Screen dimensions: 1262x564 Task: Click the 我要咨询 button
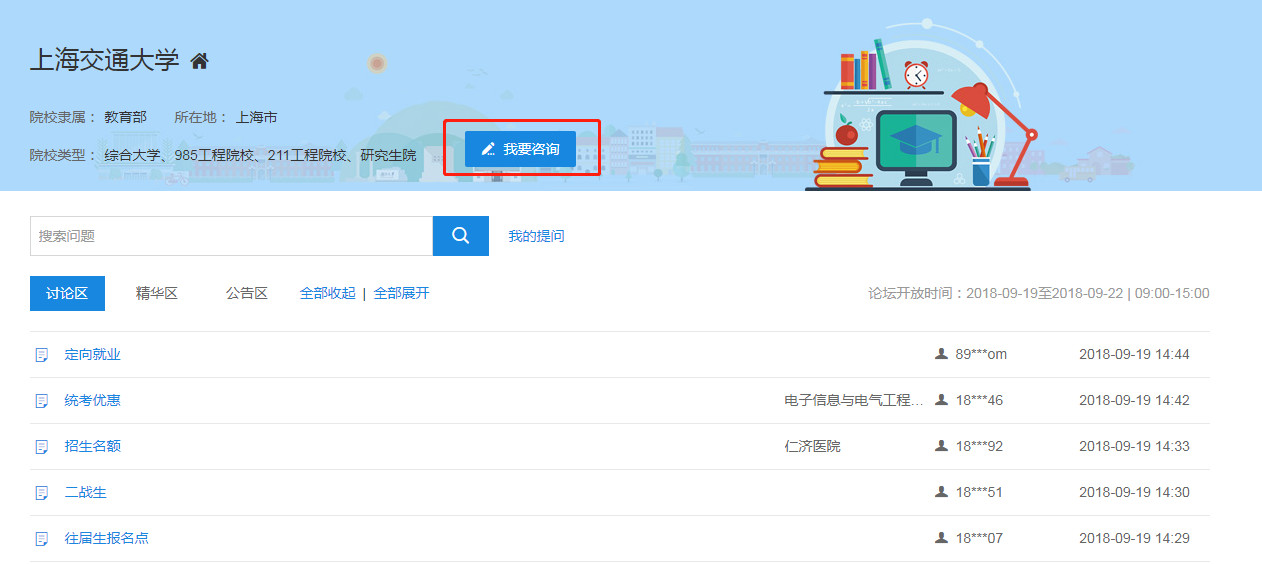pos(520,149)
